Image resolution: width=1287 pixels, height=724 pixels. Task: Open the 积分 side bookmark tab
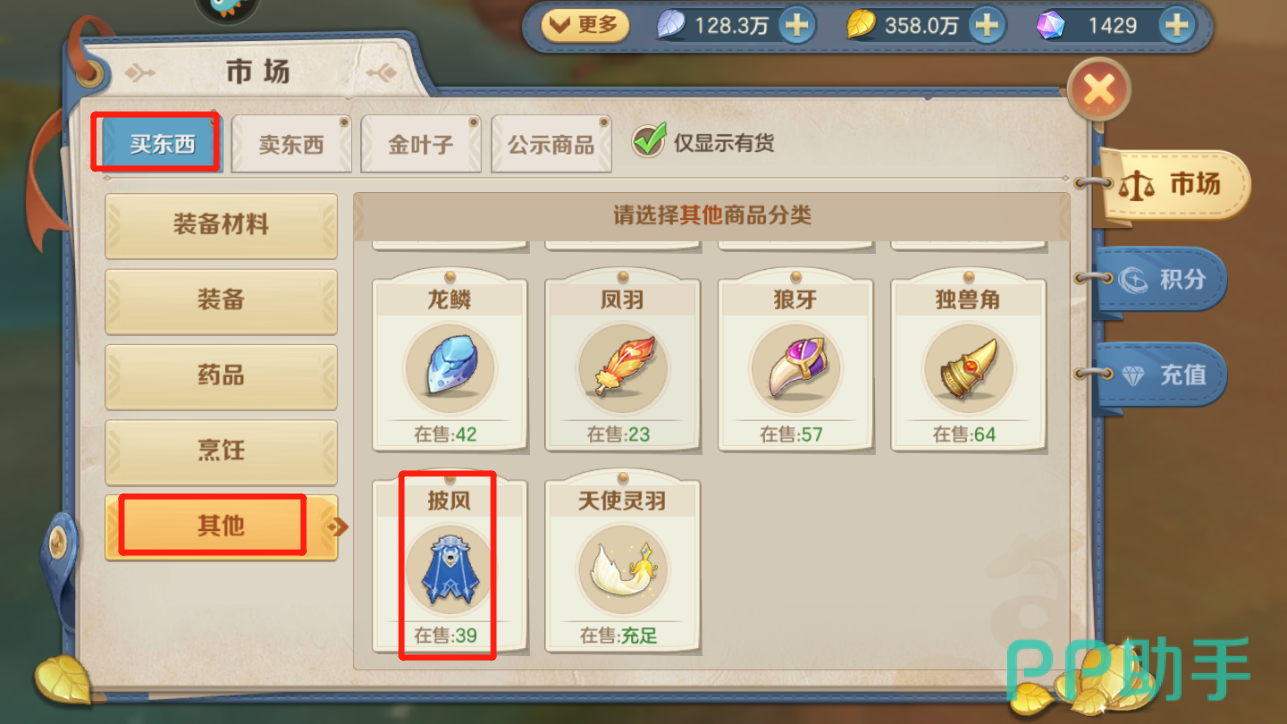click(x=1161, y=280)
